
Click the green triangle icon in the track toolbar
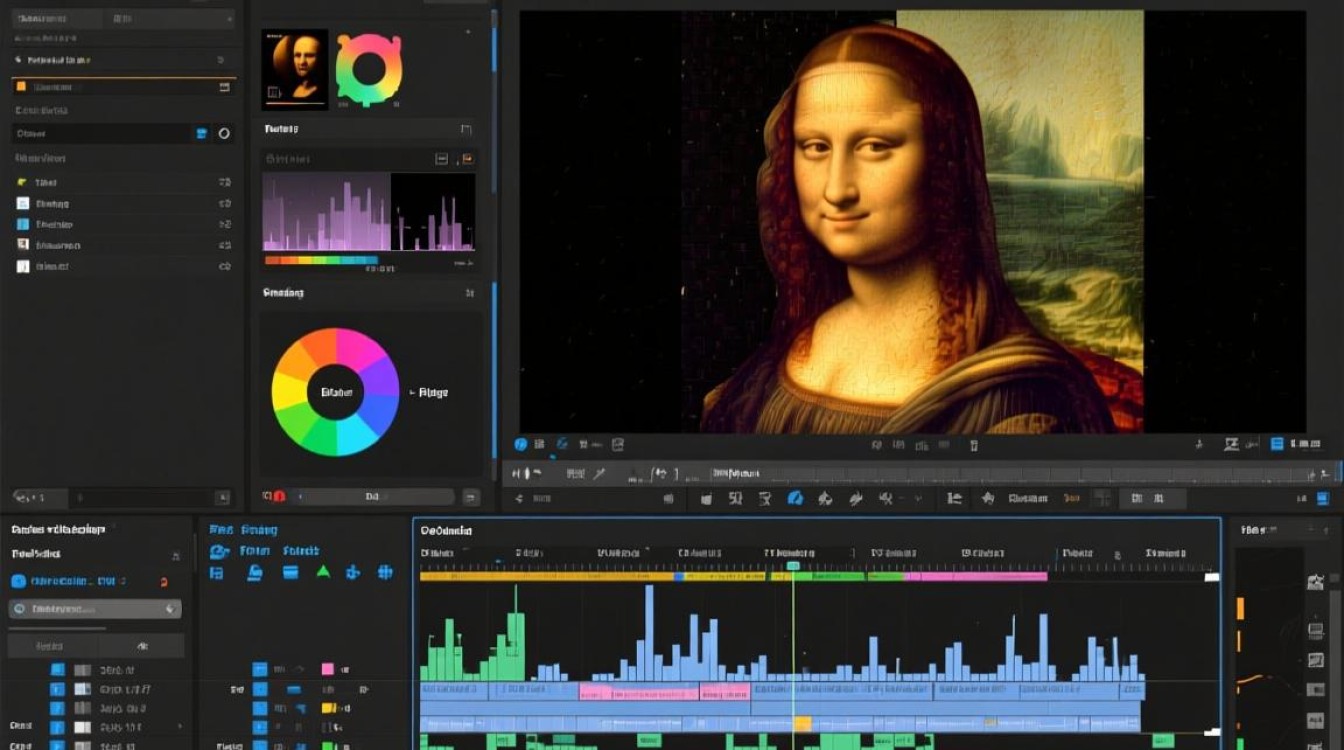tap(323, 572)
